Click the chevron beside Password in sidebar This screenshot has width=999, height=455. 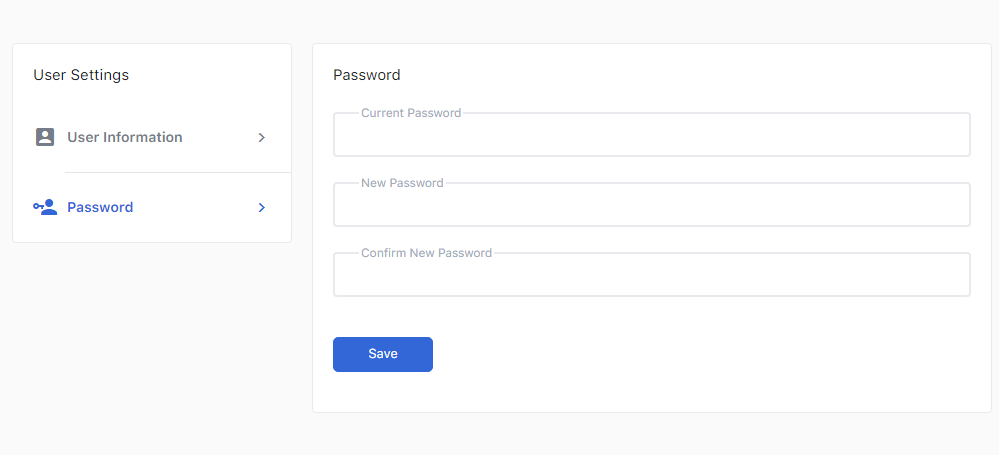point(262,207)
